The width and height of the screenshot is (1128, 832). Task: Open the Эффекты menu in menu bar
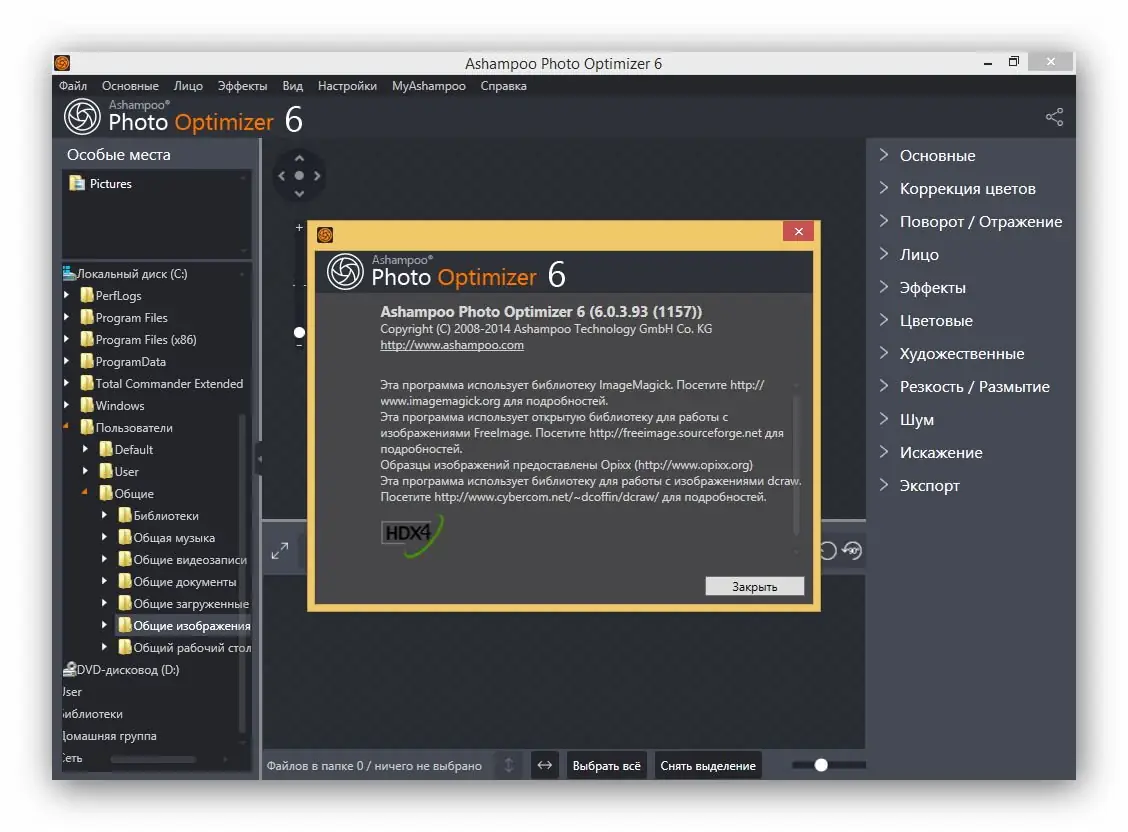tap(242, 86)
